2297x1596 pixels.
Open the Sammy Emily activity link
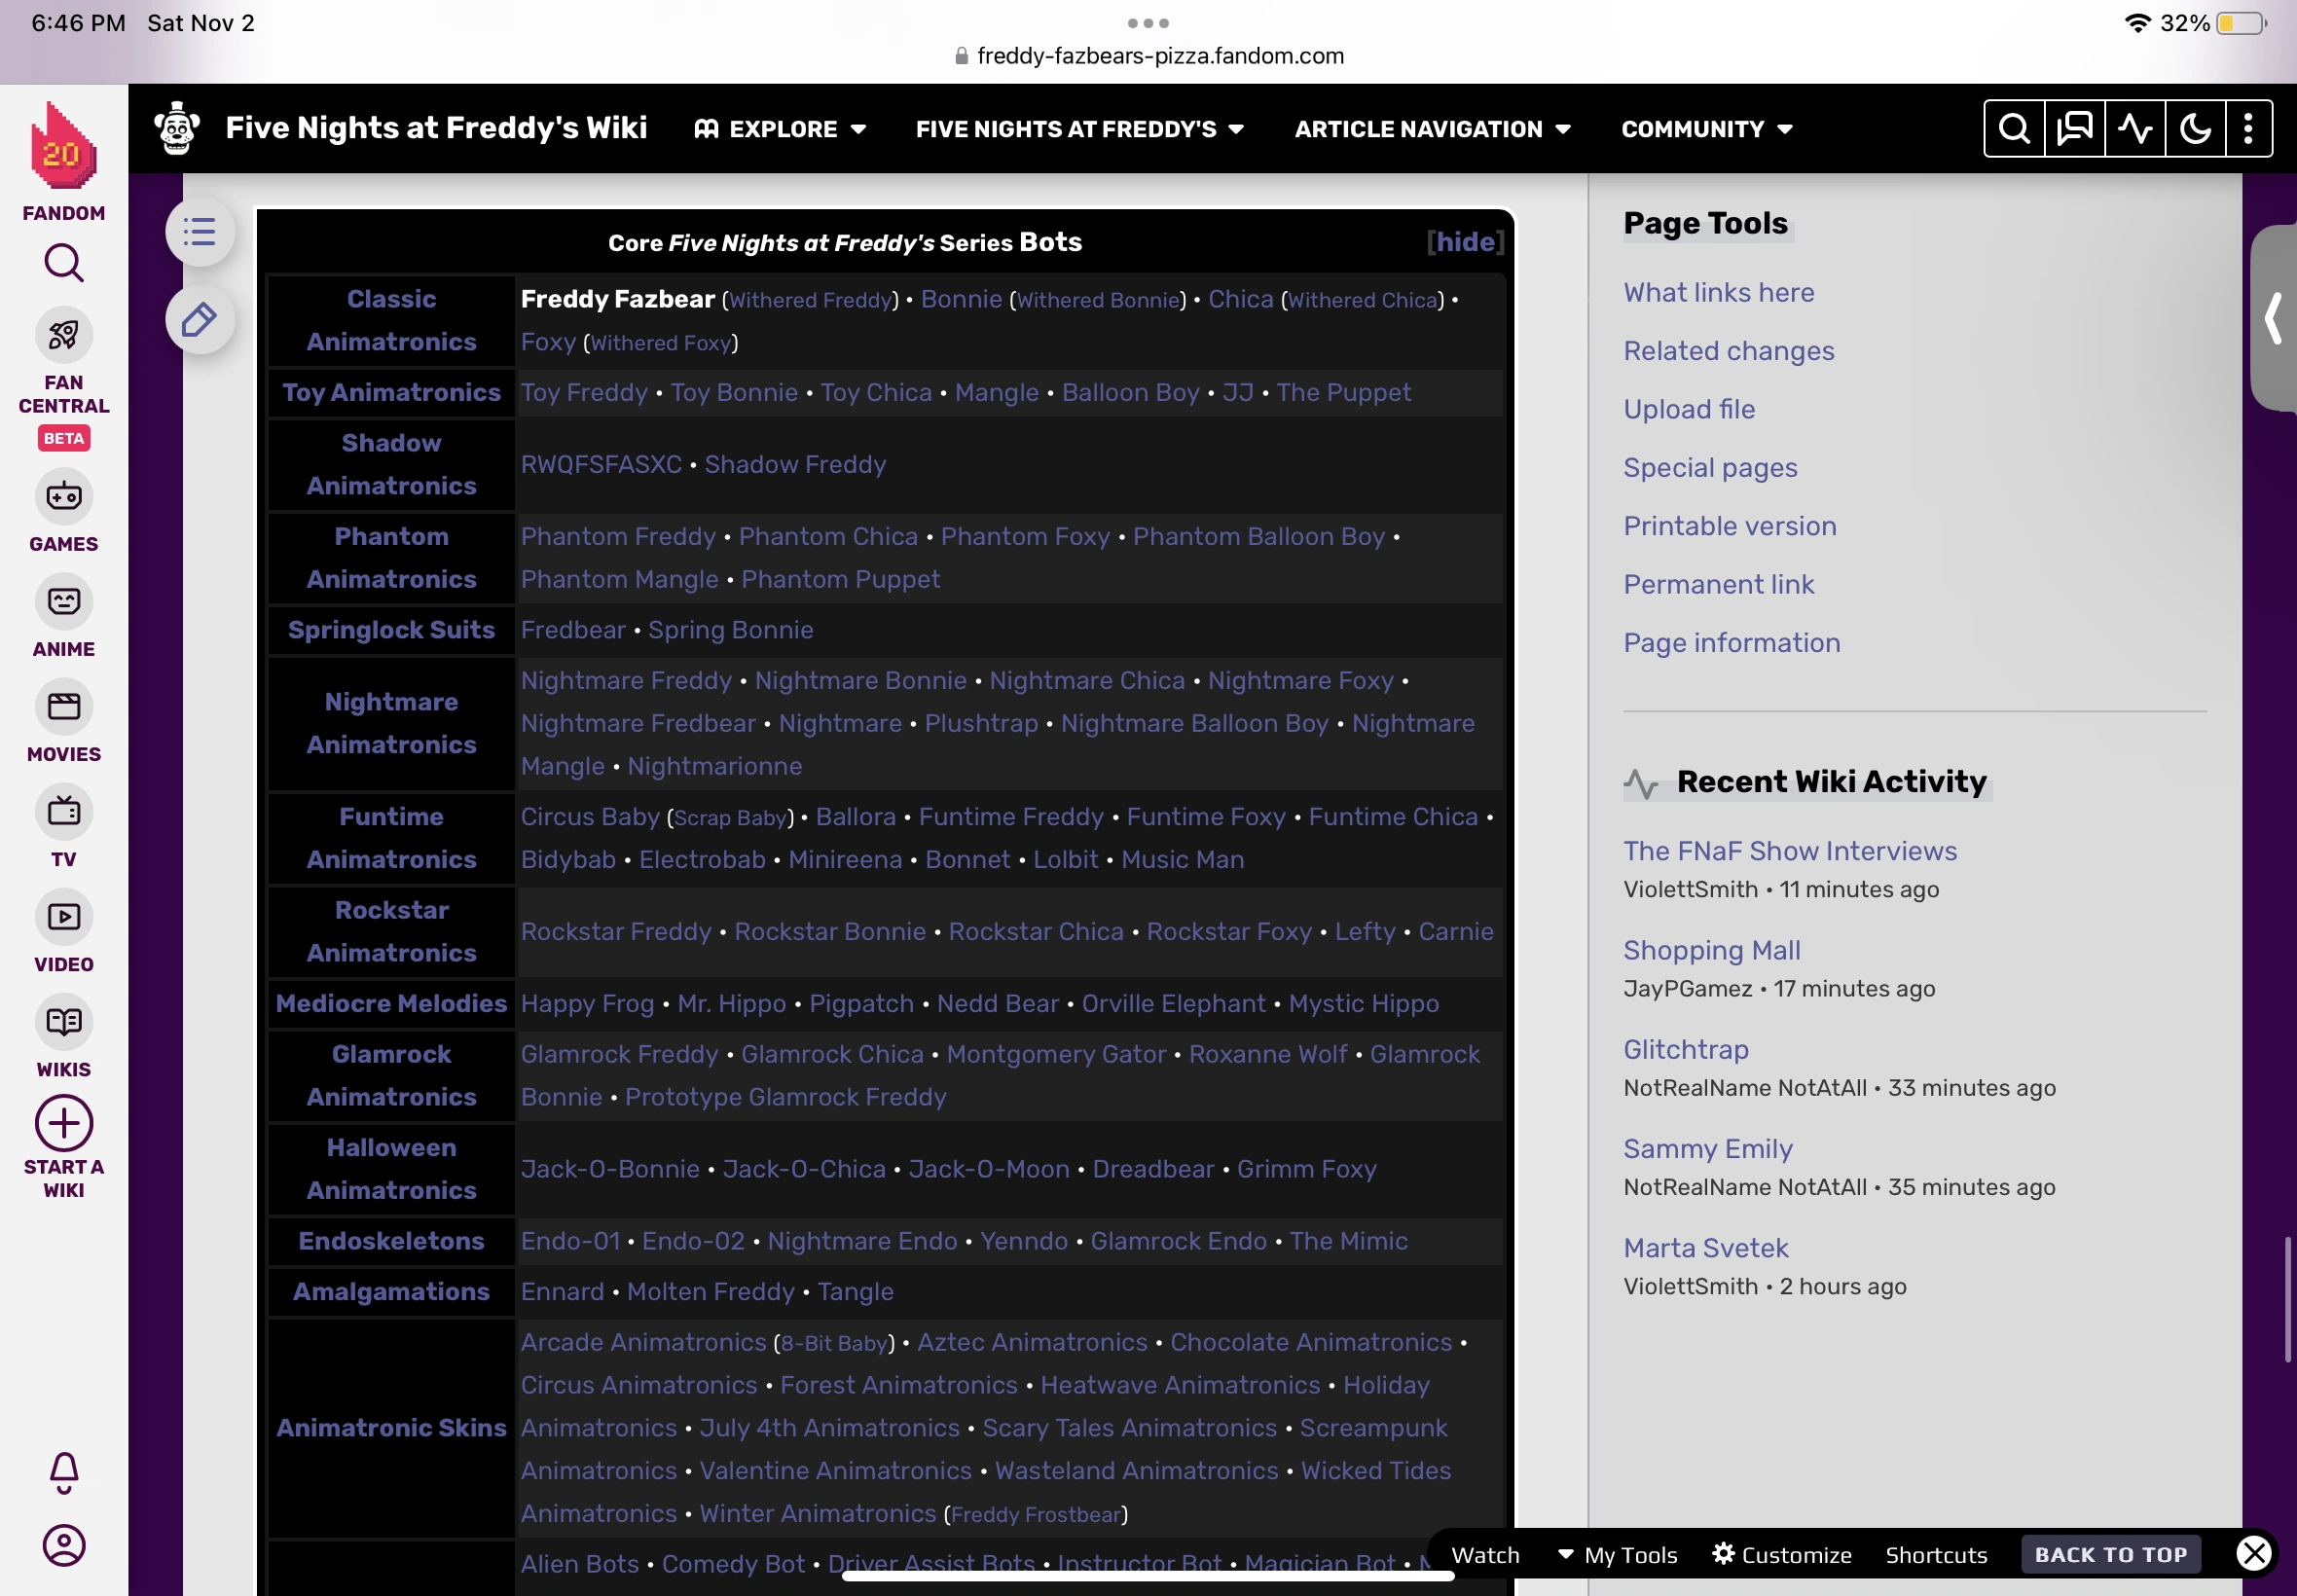[x=1708, y=1148]
